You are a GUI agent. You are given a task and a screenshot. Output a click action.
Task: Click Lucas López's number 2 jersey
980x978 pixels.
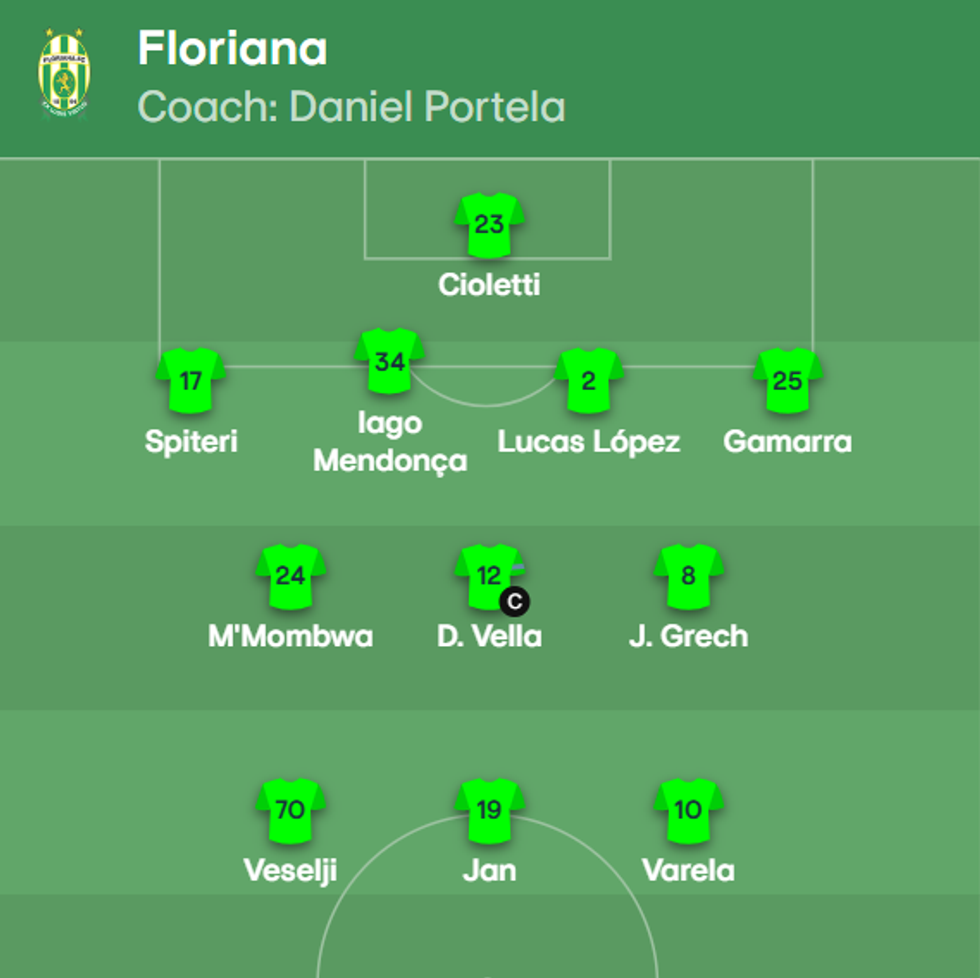click(x=589, y=381)
